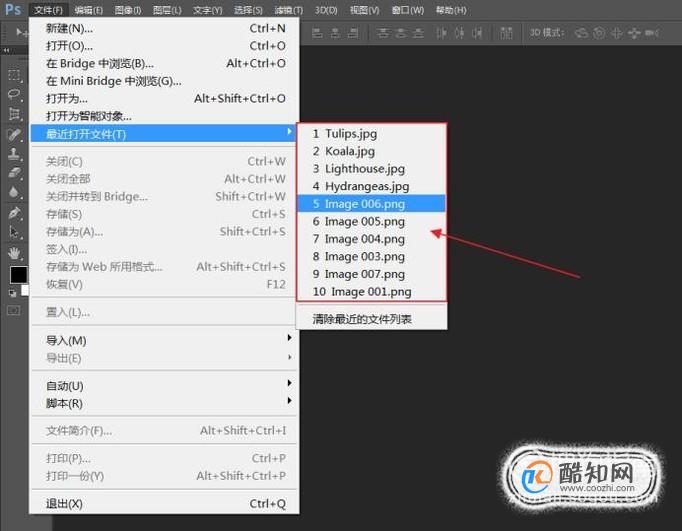Select the Lasso tool
This screenshot has height=531, width=682.
14,94
